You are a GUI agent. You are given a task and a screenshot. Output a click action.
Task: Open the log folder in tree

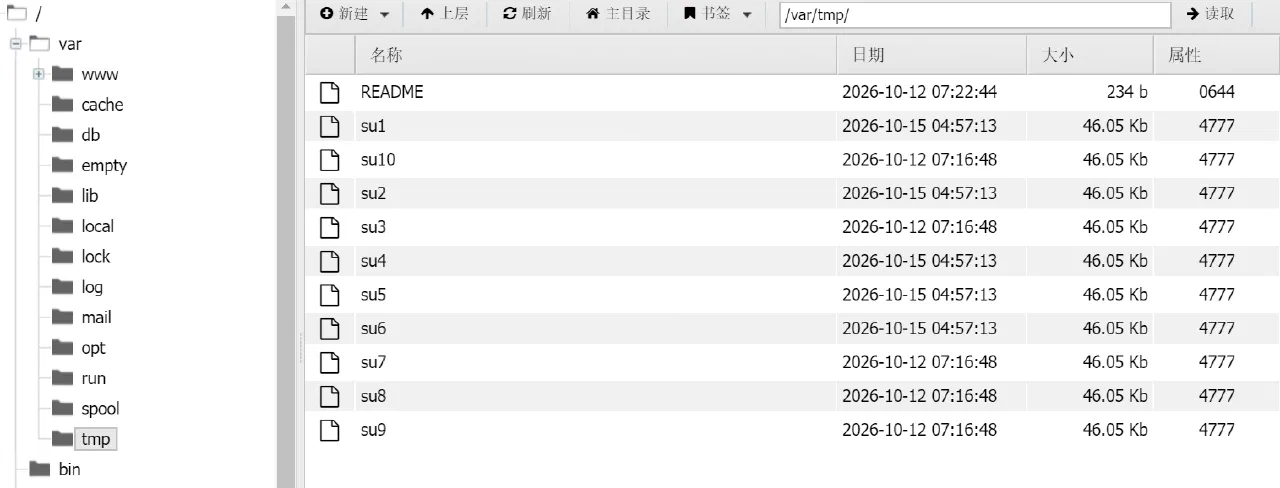92,287
